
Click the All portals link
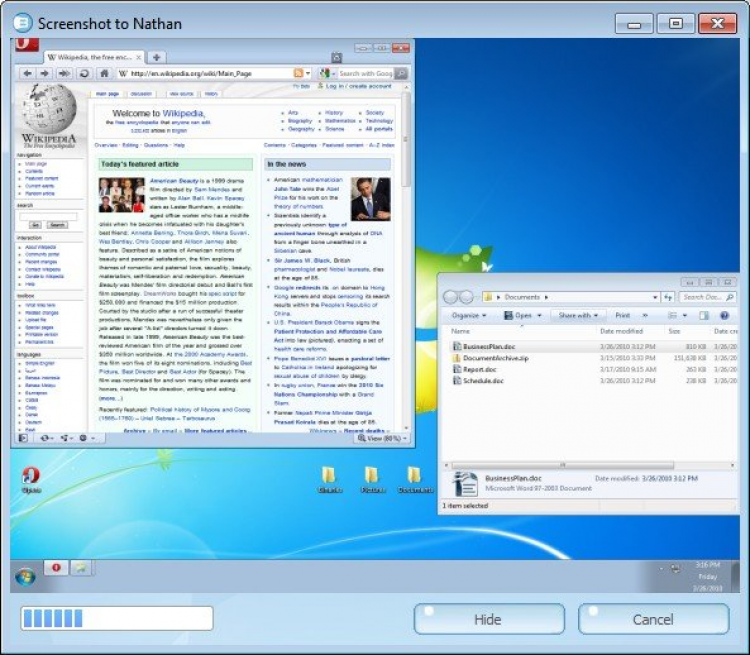pos(379,129)
